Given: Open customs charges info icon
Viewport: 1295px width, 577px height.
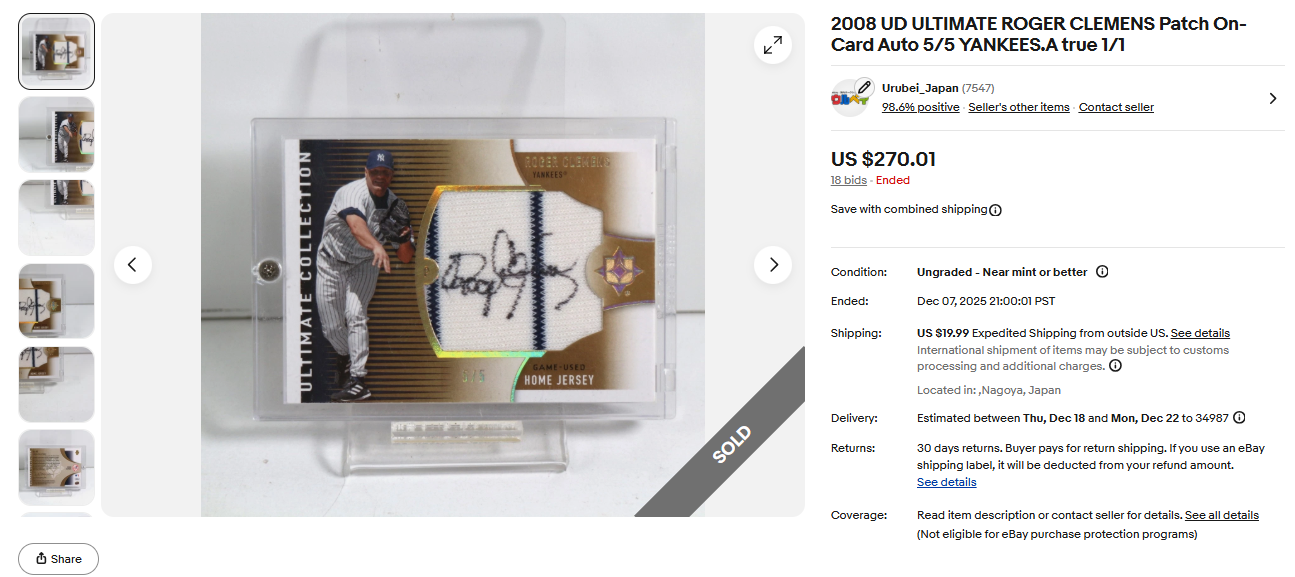Looking at the screenshot, I should [x=1115, y=366].
